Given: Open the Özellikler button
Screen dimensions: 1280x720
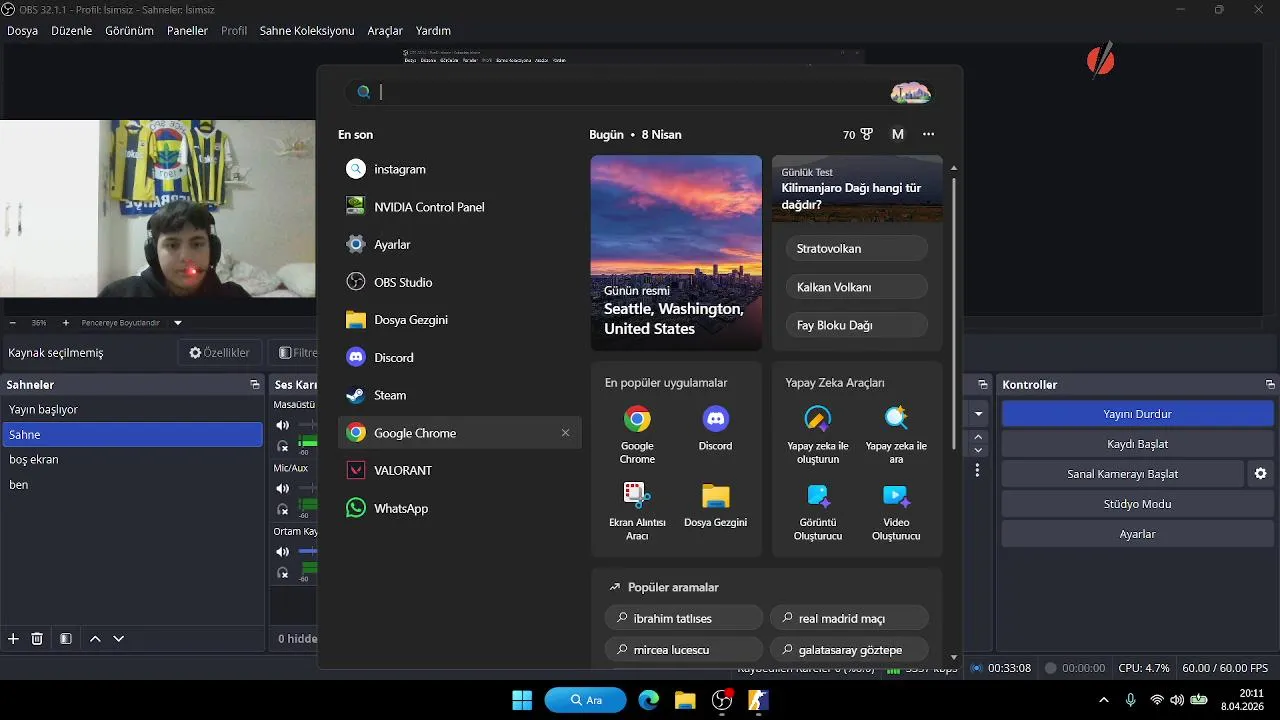Looking at the screenshot, I should [x=219, y=353].
